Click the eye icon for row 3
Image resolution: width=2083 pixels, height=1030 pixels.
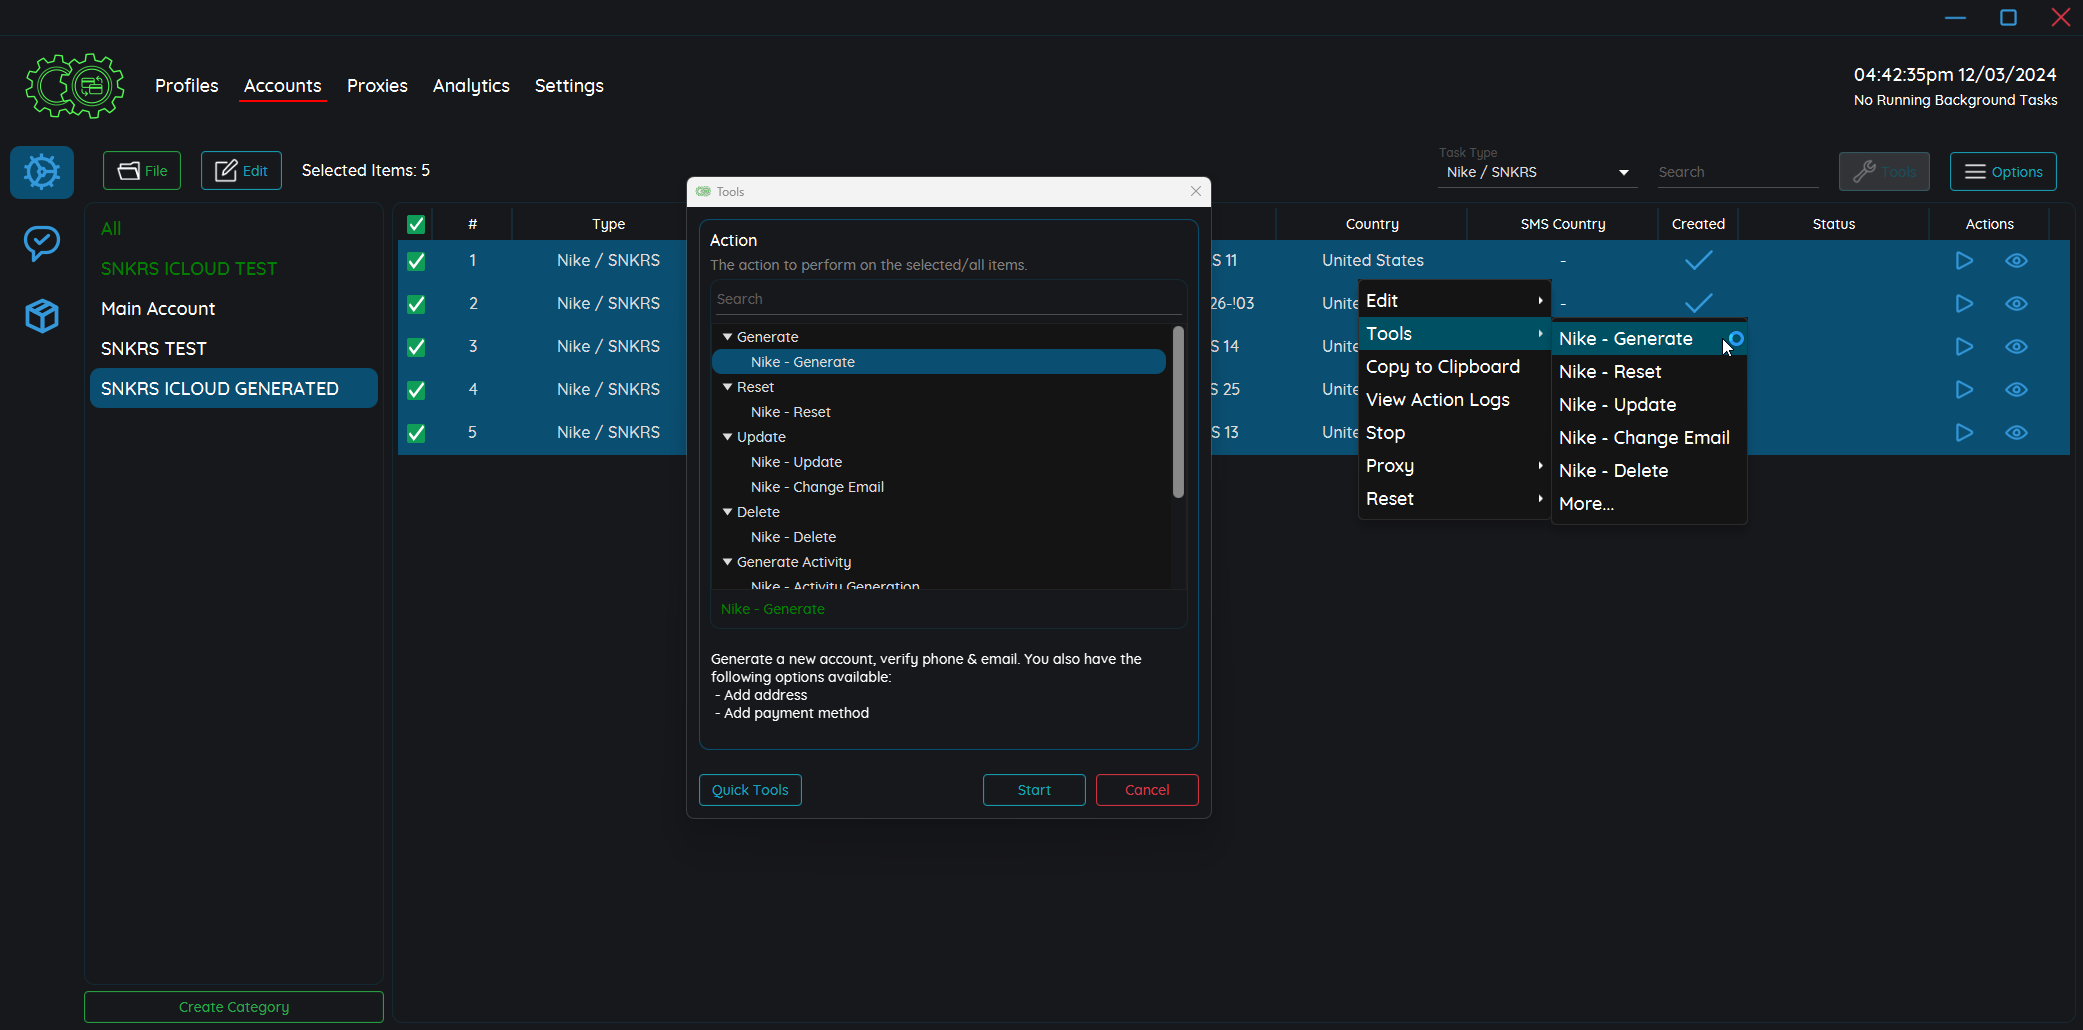pyautogui.click(x=2016, y=347)
